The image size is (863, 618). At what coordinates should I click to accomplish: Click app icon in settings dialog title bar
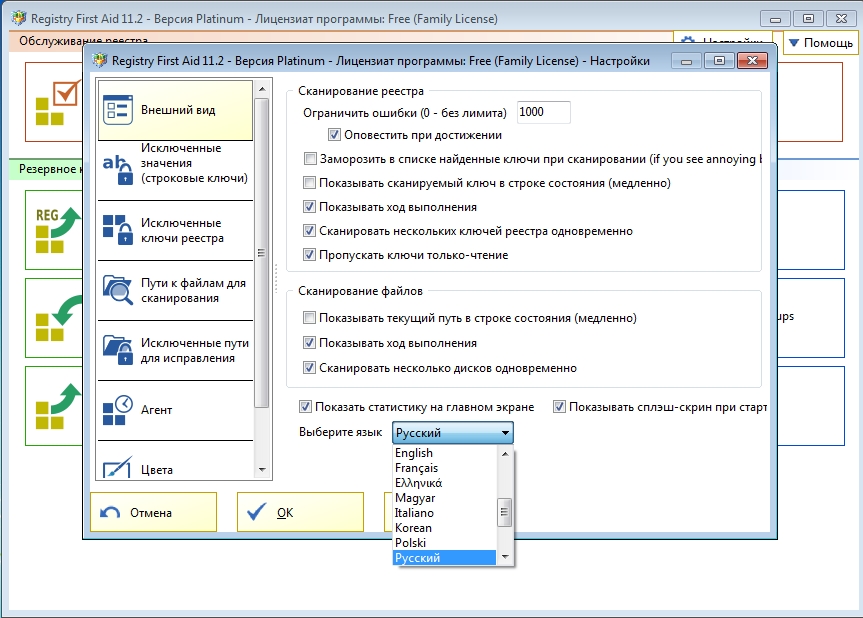[100, 59]
